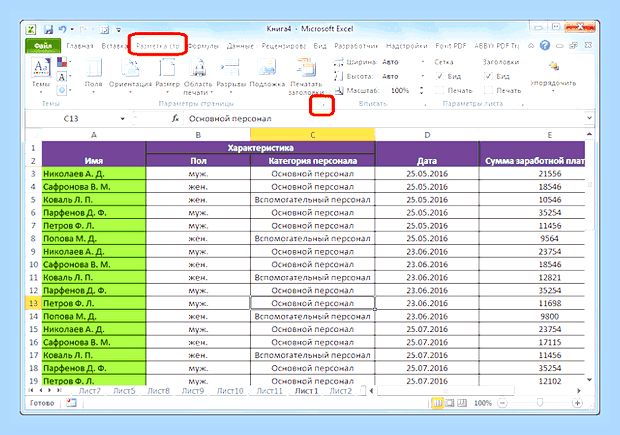This screenshot has width=620, height=435.
Task: Click the 100% zoom level button
Action: [x=482, y=403]
